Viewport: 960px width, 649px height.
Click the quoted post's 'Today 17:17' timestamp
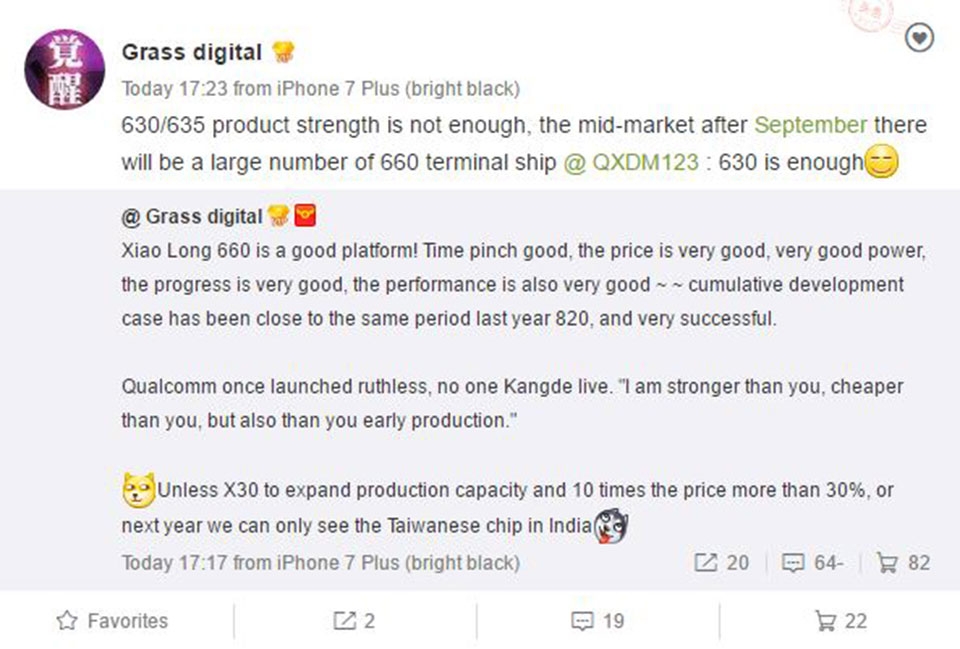174,563
